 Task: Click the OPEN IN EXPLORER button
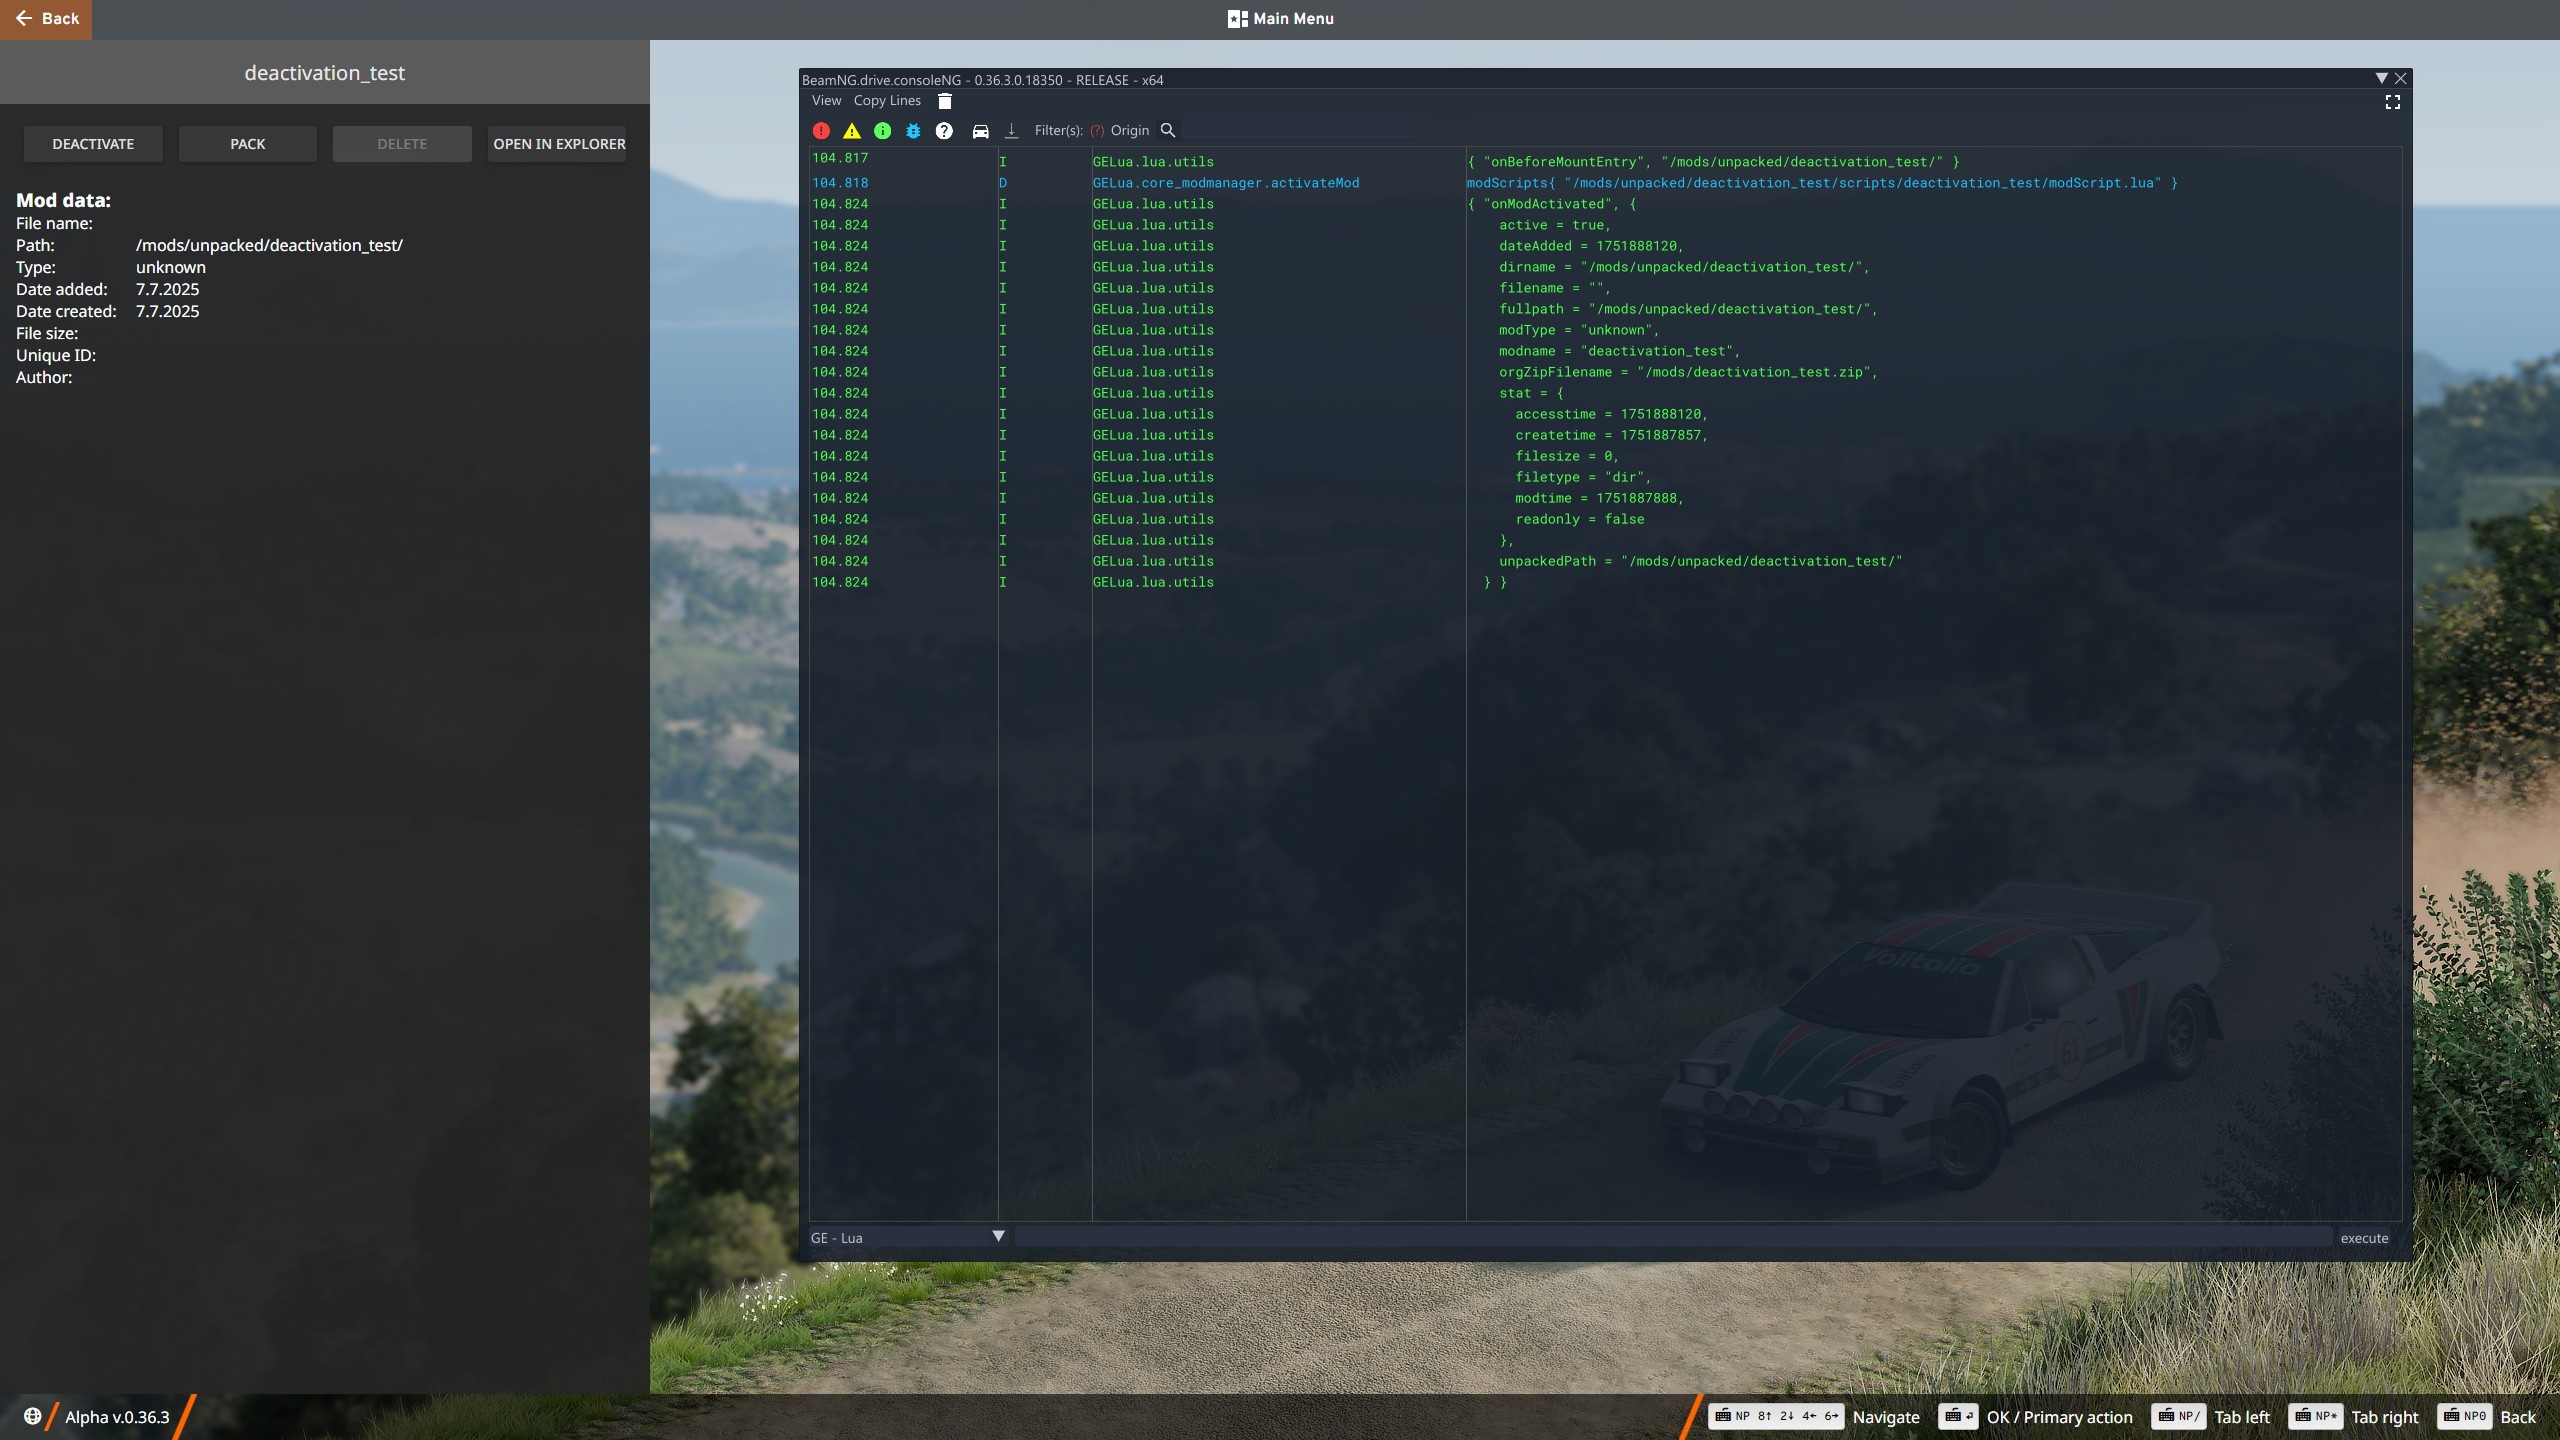point(558,144)
